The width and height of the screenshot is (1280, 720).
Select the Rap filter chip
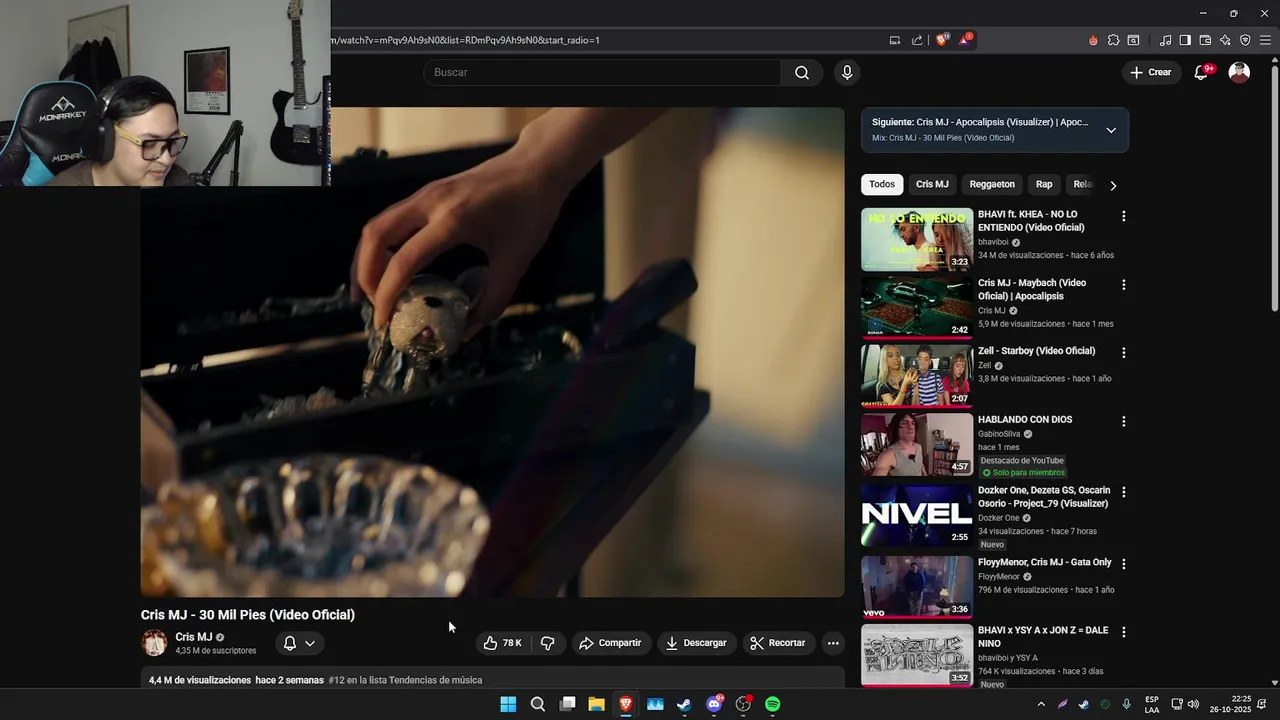(x=1044, y=184)
